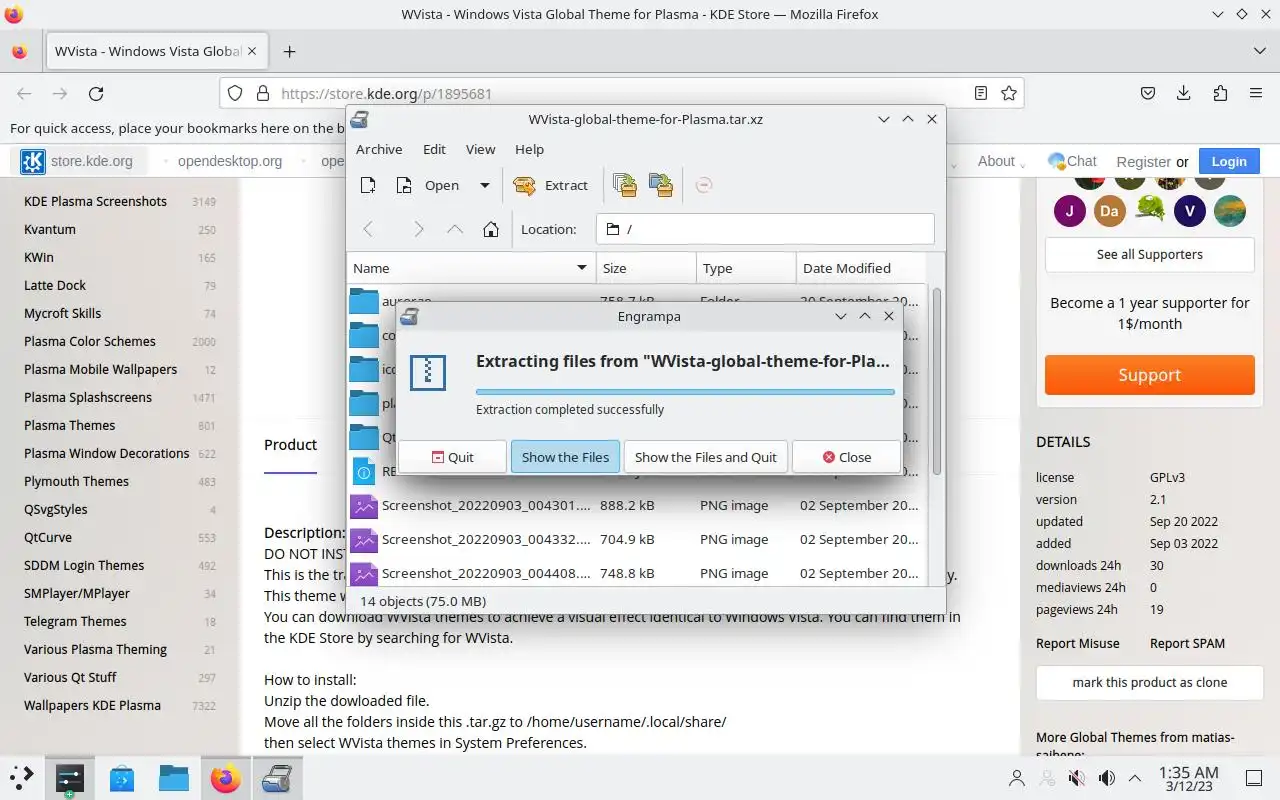Expand hidden system tray icons arrow

[x=1135, y=777]
